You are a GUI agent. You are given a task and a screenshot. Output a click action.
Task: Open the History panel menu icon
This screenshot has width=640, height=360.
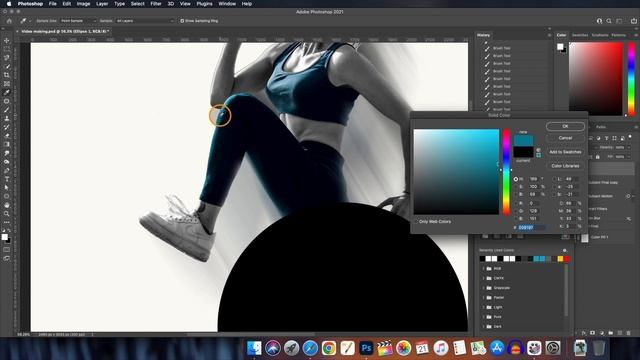549,35
